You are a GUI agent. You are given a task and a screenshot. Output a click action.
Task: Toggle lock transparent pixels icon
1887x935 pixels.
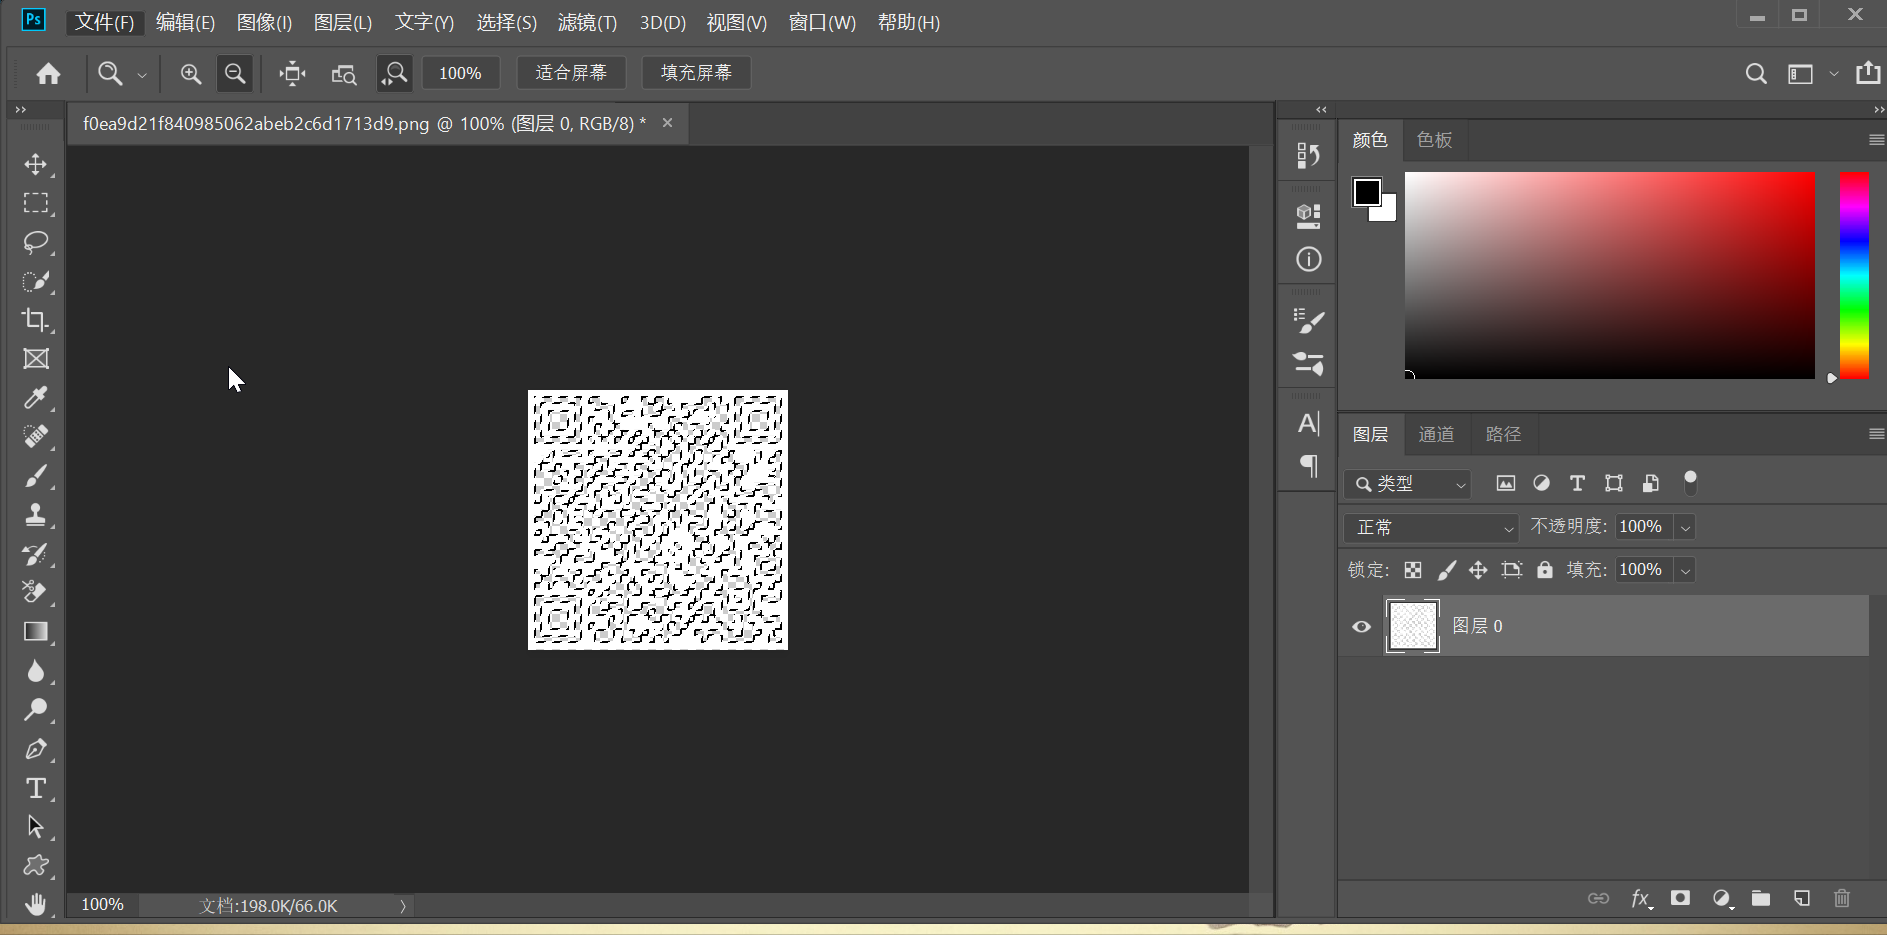click(1413, 570)
